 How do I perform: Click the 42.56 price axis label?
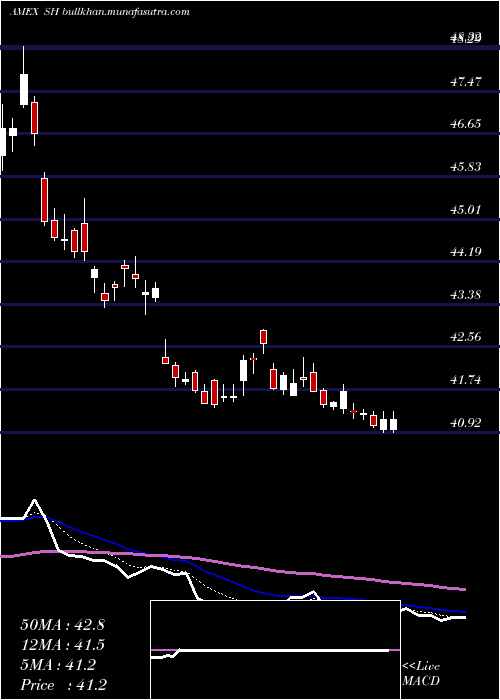click(x=466, y=337)
